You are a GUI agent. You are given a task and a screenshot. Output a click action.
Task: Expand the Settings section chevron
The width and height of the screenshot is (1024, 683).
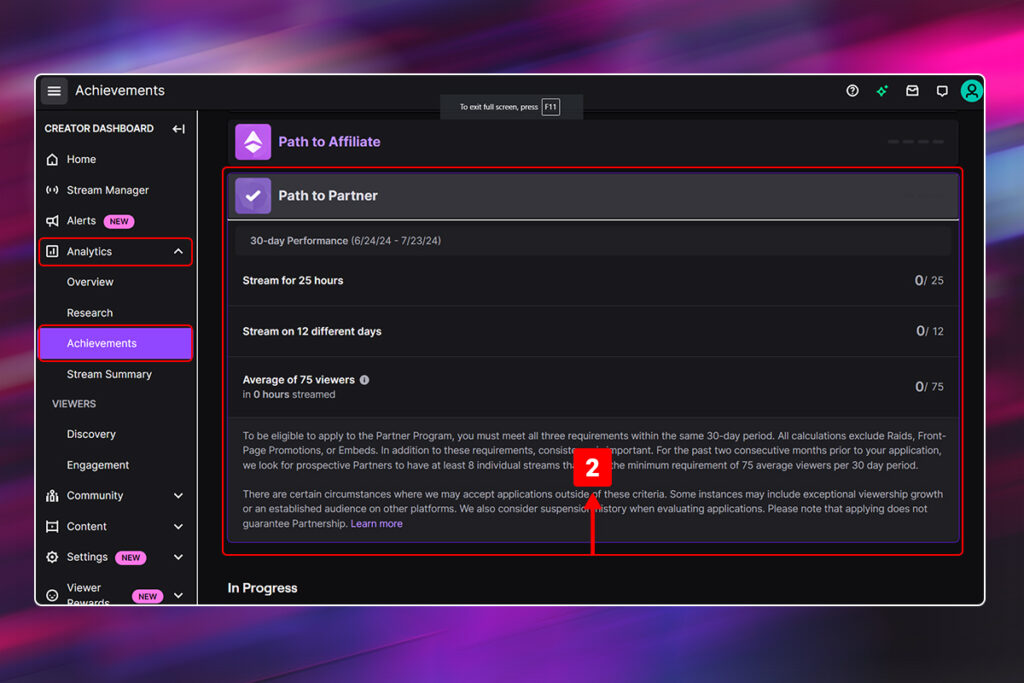tap(178, 557)
